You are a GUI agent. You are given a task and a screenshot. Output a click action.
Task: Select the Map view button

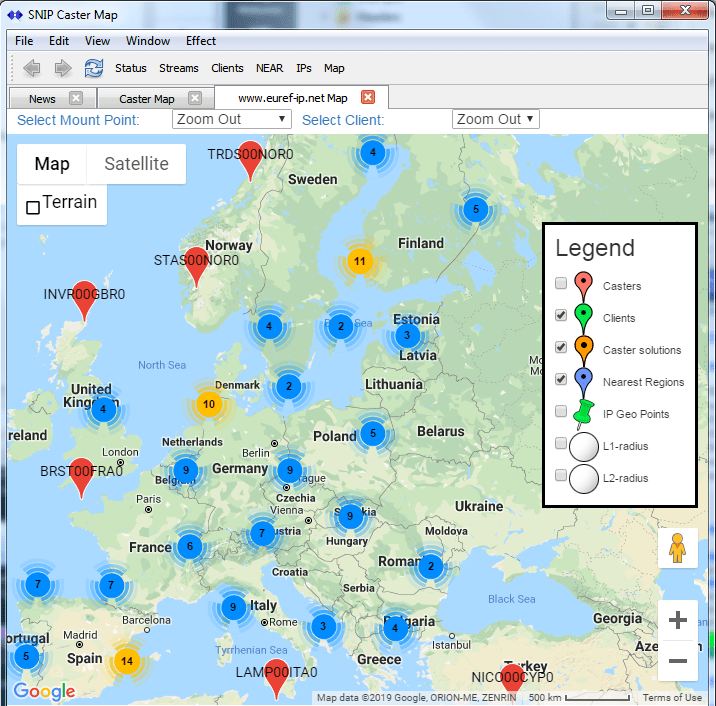(52, 163)
